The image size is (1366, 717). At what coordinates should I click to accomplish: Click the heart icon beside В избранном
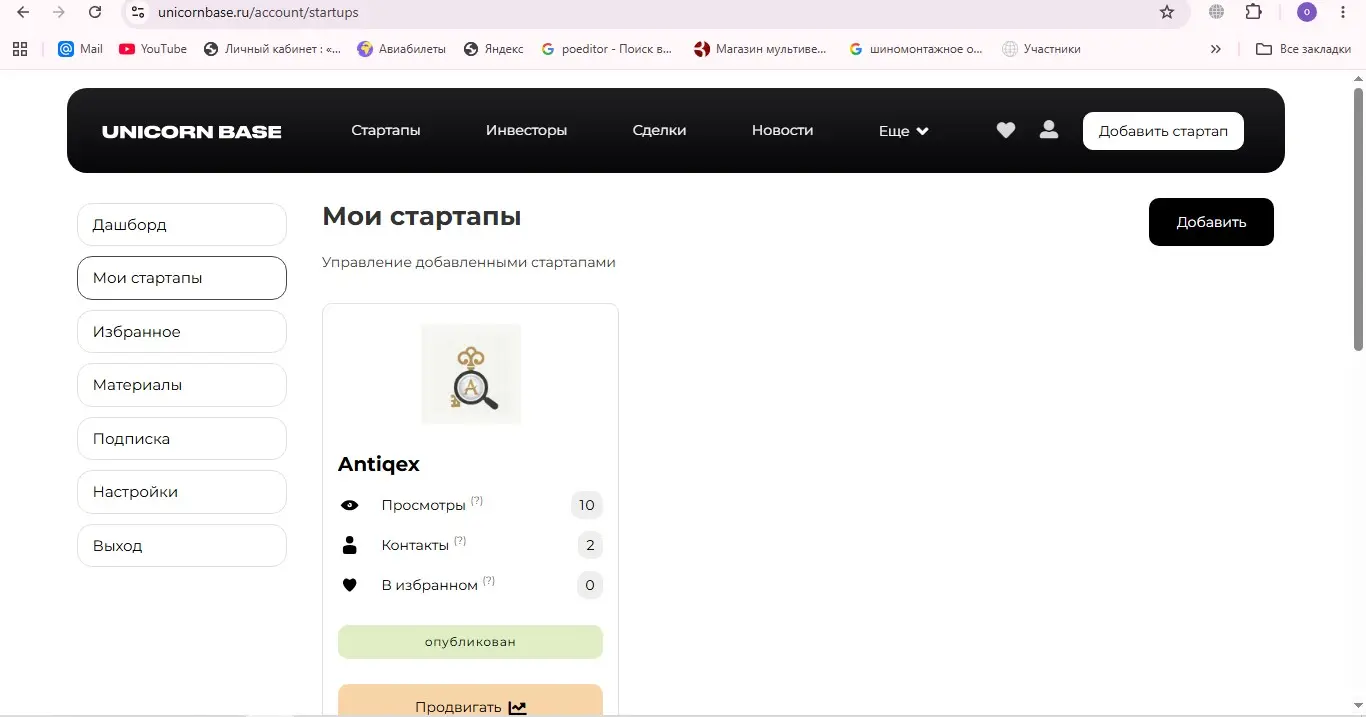349,585
